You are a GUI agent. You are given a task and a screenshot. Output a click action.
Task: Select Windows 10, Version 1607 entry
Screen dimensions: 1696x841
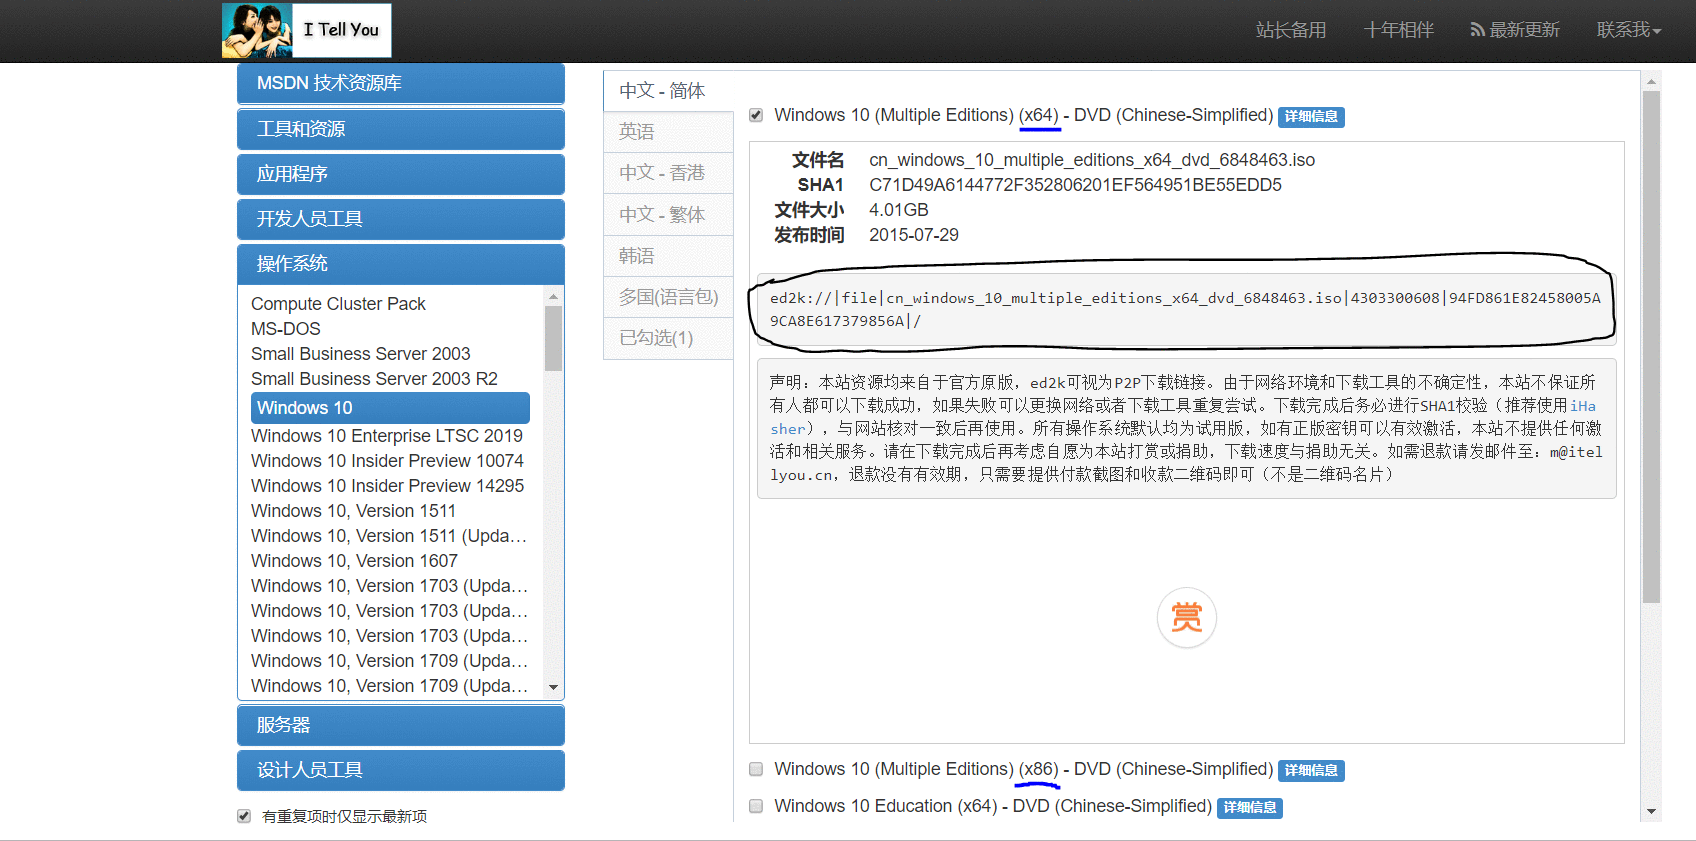[x=354, y=561]
